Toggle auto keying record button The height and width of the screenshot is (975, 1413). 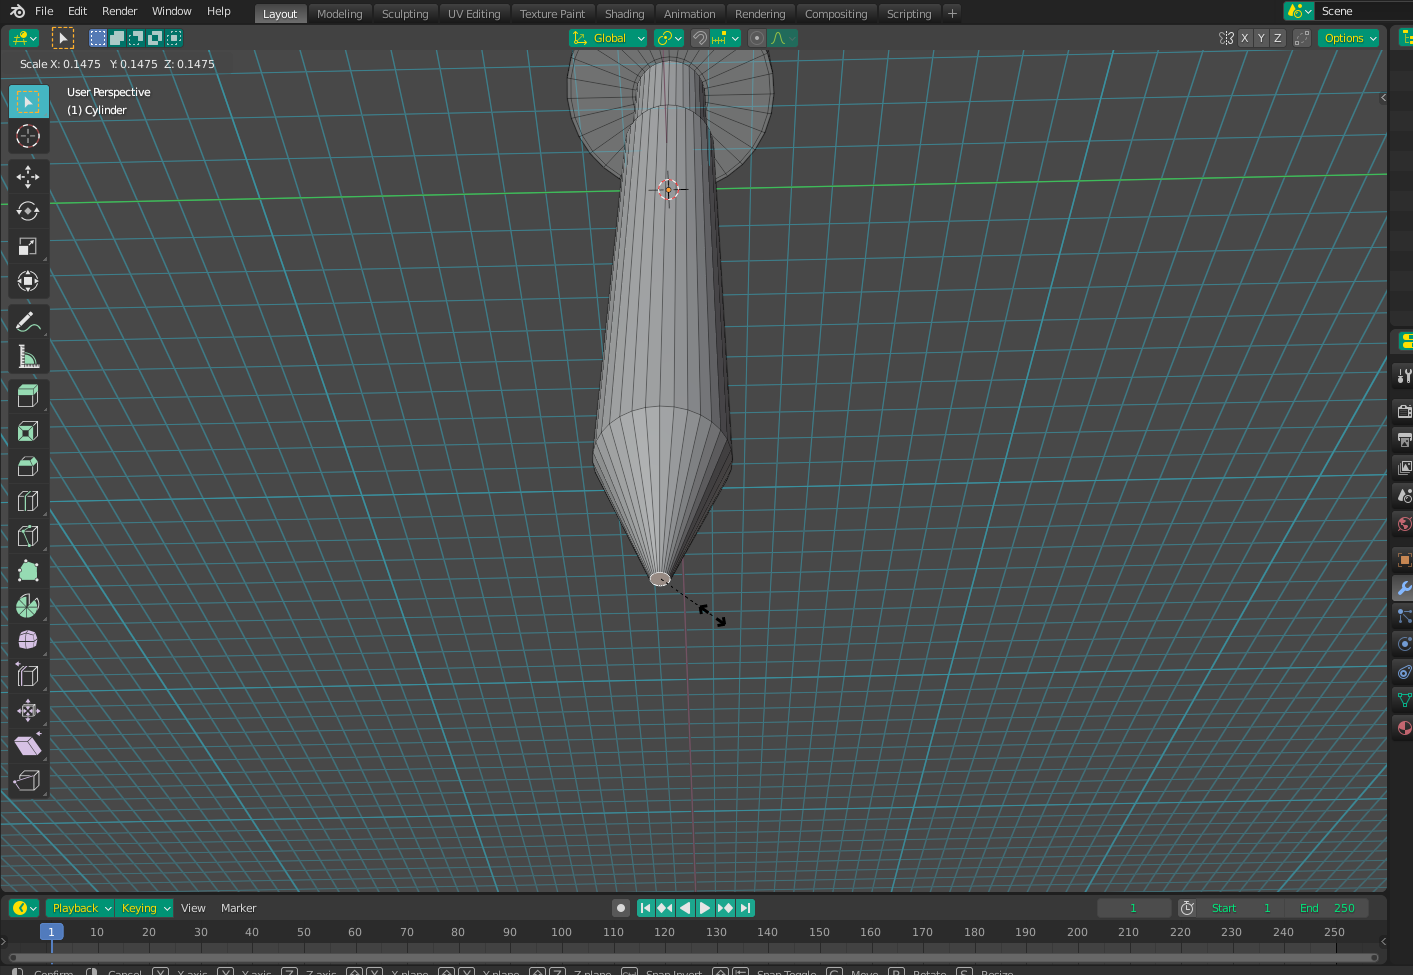pyautogui.click(x=621, y=908)
